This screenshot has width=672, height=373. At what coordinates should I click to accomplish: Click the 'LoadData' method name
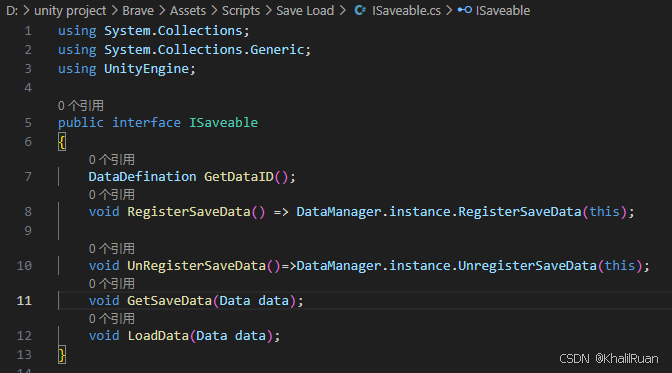(158, 336)
